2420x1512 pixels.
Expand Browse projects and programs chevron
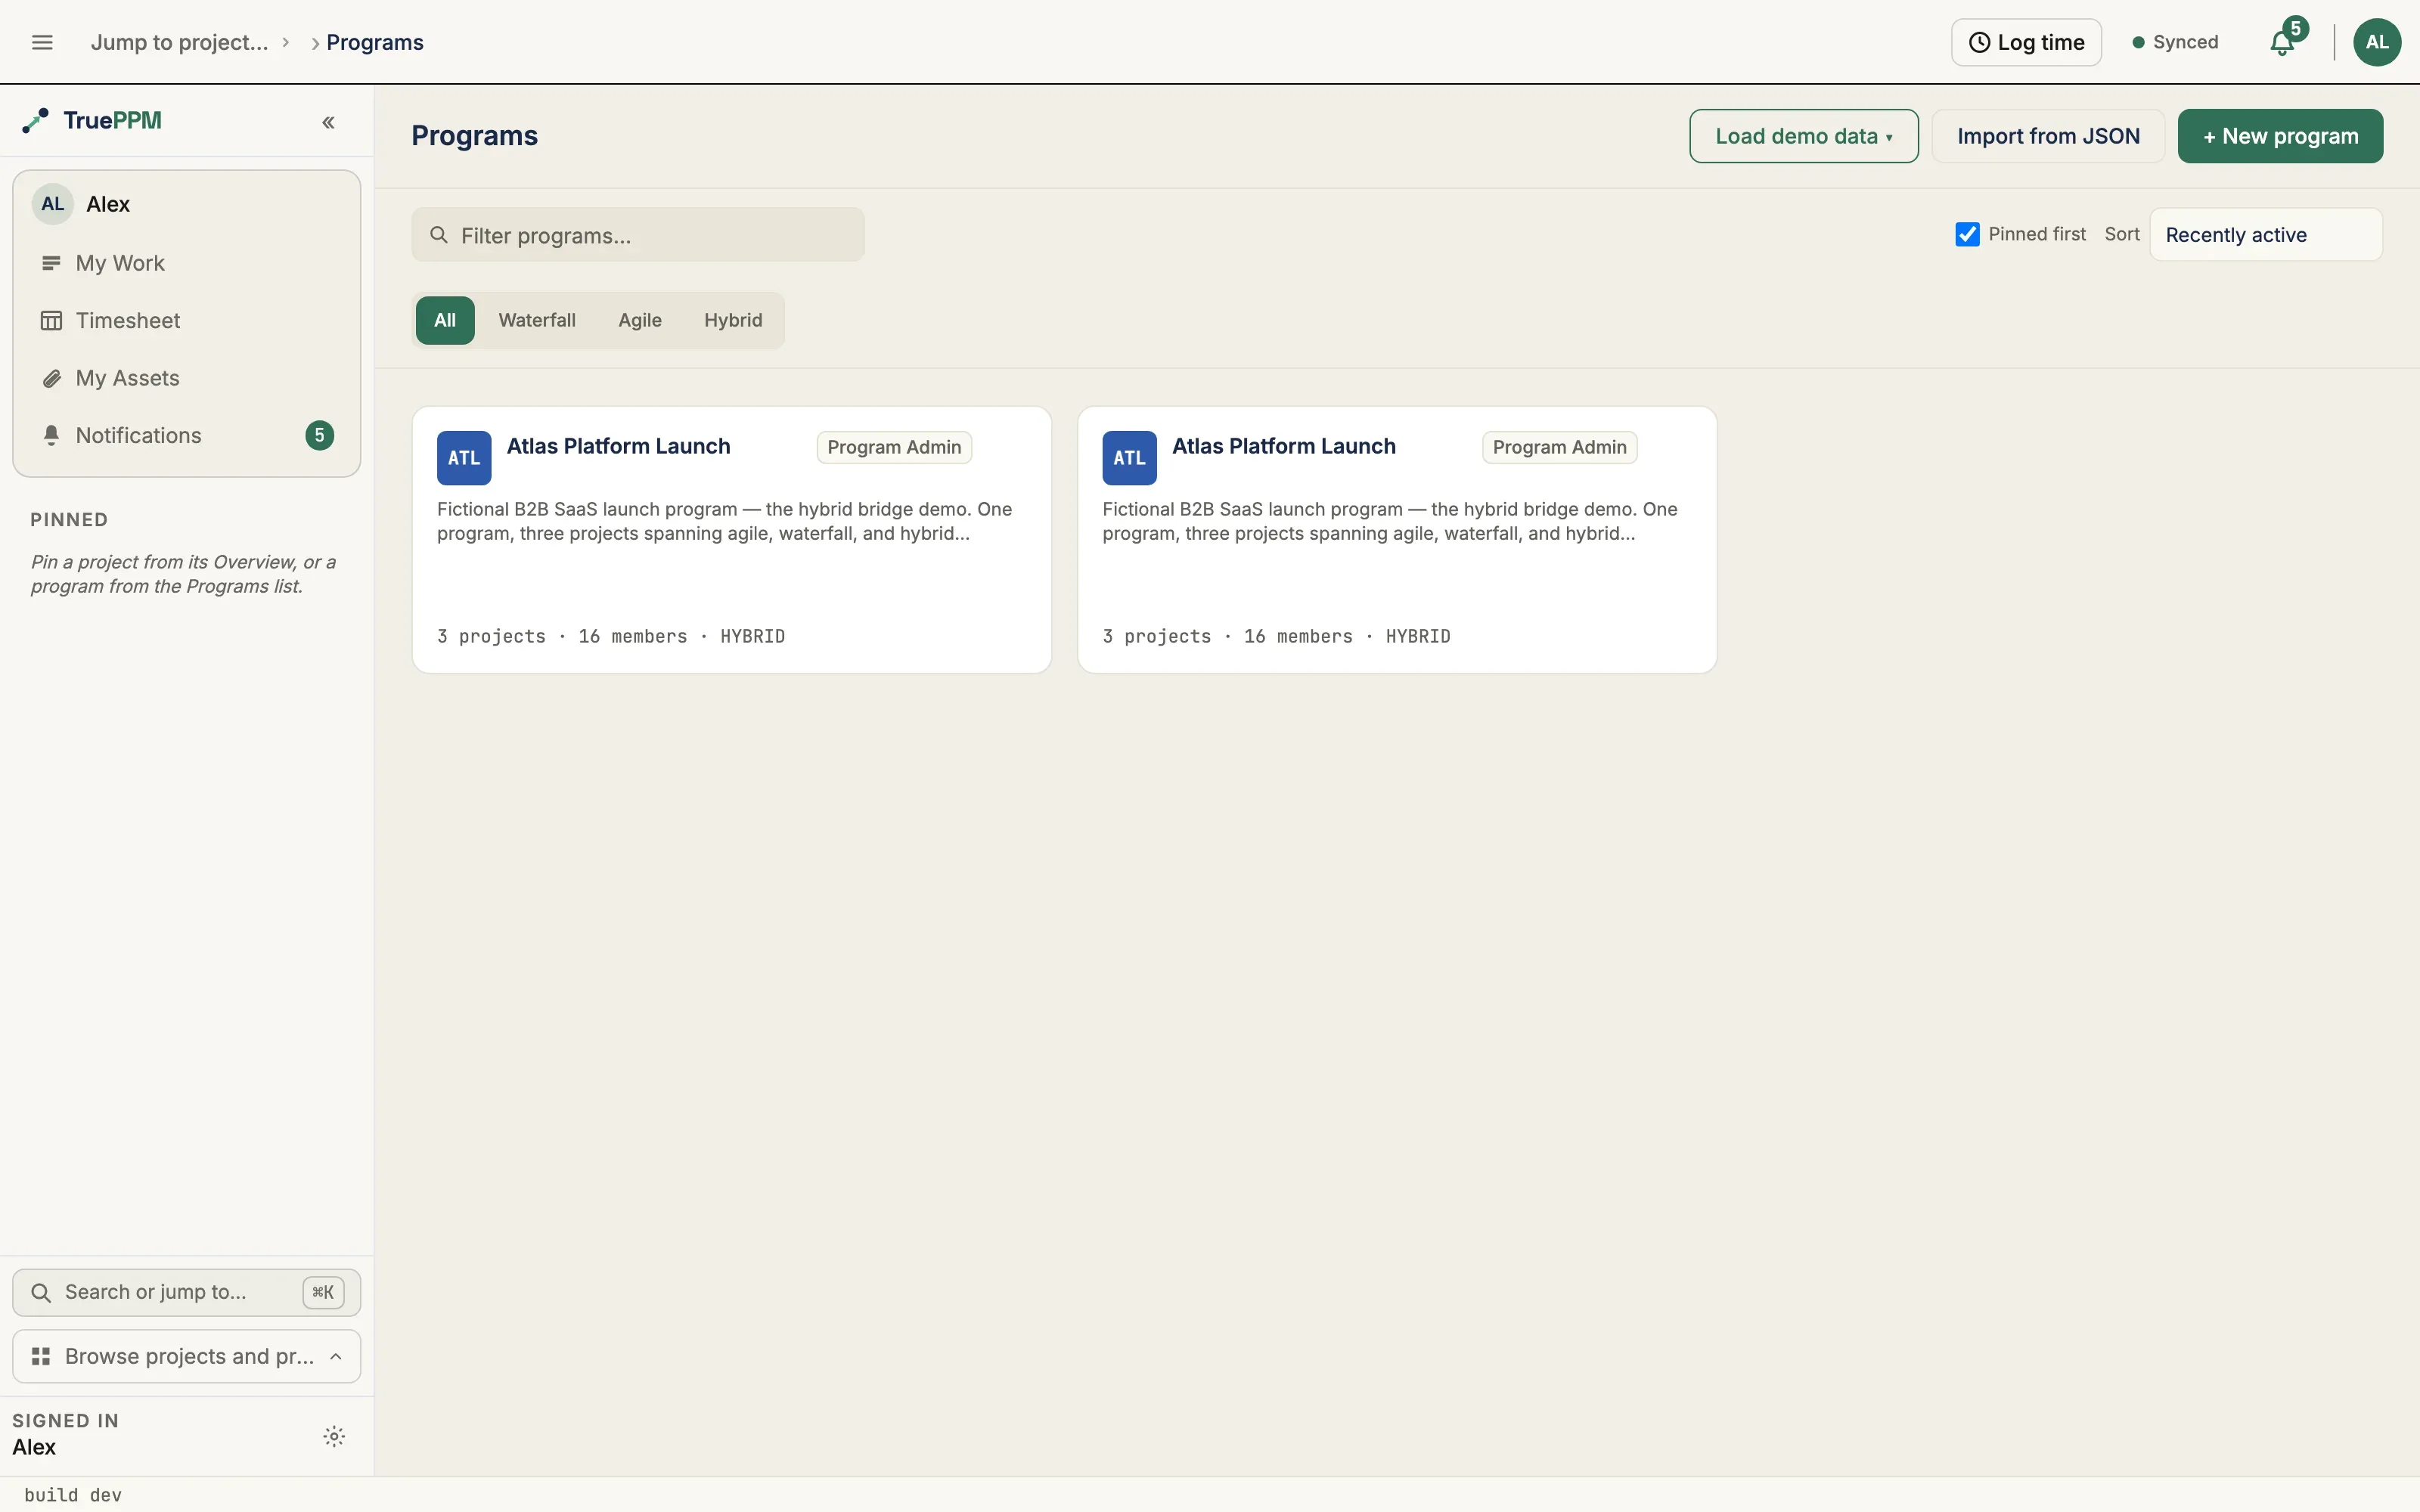point(336,1356)
